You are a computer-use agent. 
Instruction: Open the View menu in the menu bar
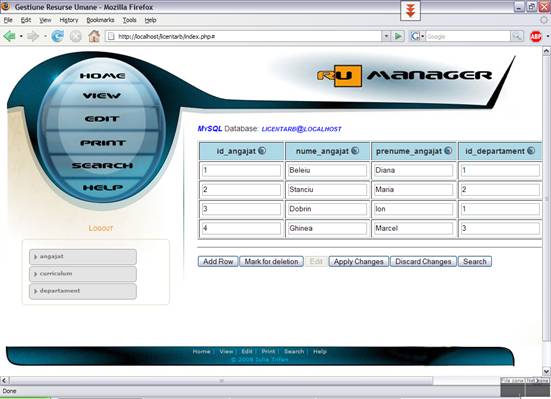click(x=45, y=20)
